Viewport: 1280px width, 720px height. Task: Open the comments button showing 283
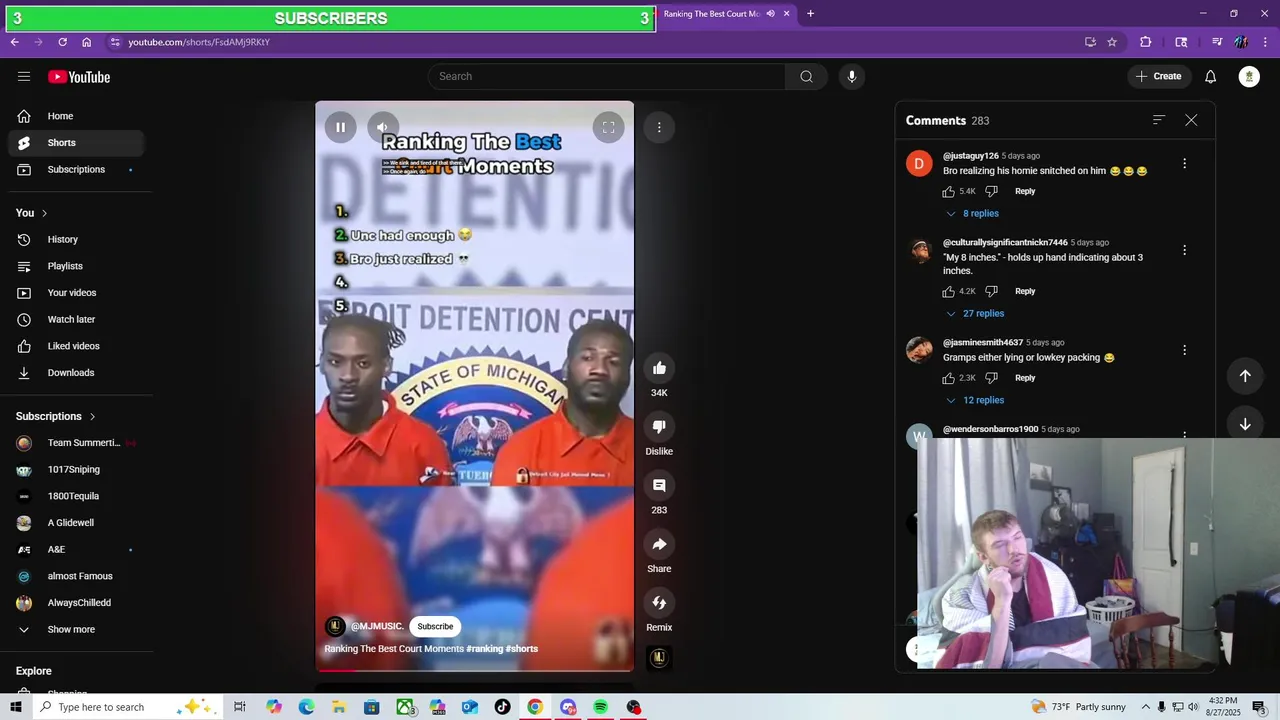point(659,485)
